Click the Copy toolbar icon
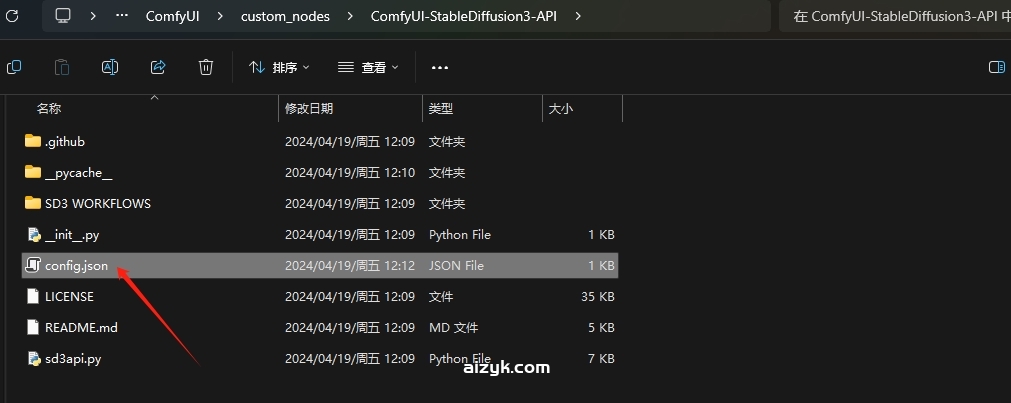 click(x=14, y=67)
